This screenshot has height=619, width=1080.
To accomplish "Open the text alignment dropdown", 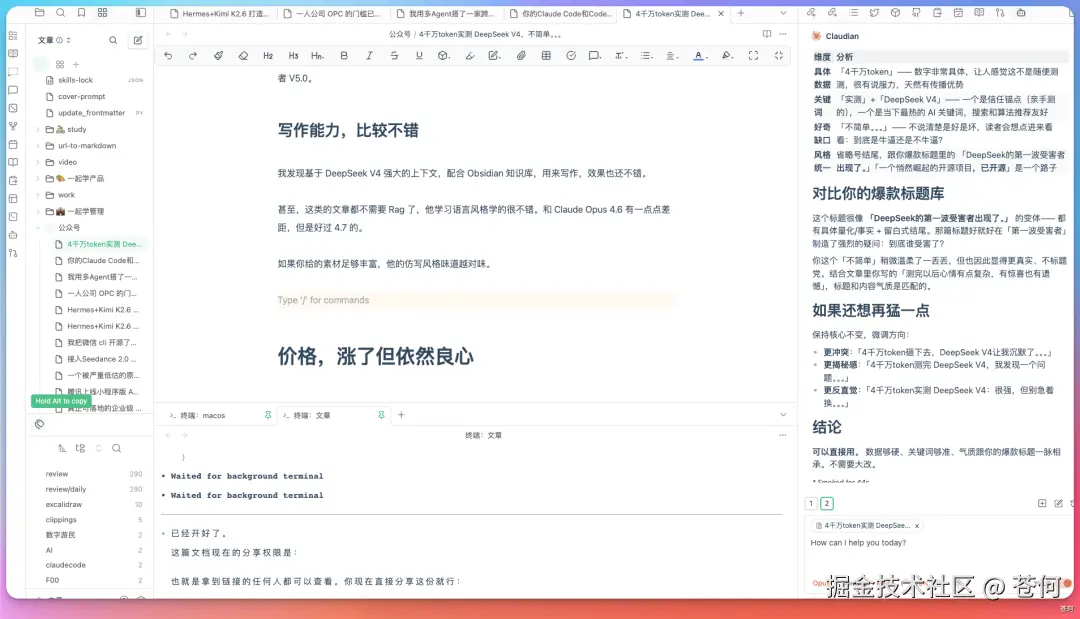I will [x=671, y=56].
